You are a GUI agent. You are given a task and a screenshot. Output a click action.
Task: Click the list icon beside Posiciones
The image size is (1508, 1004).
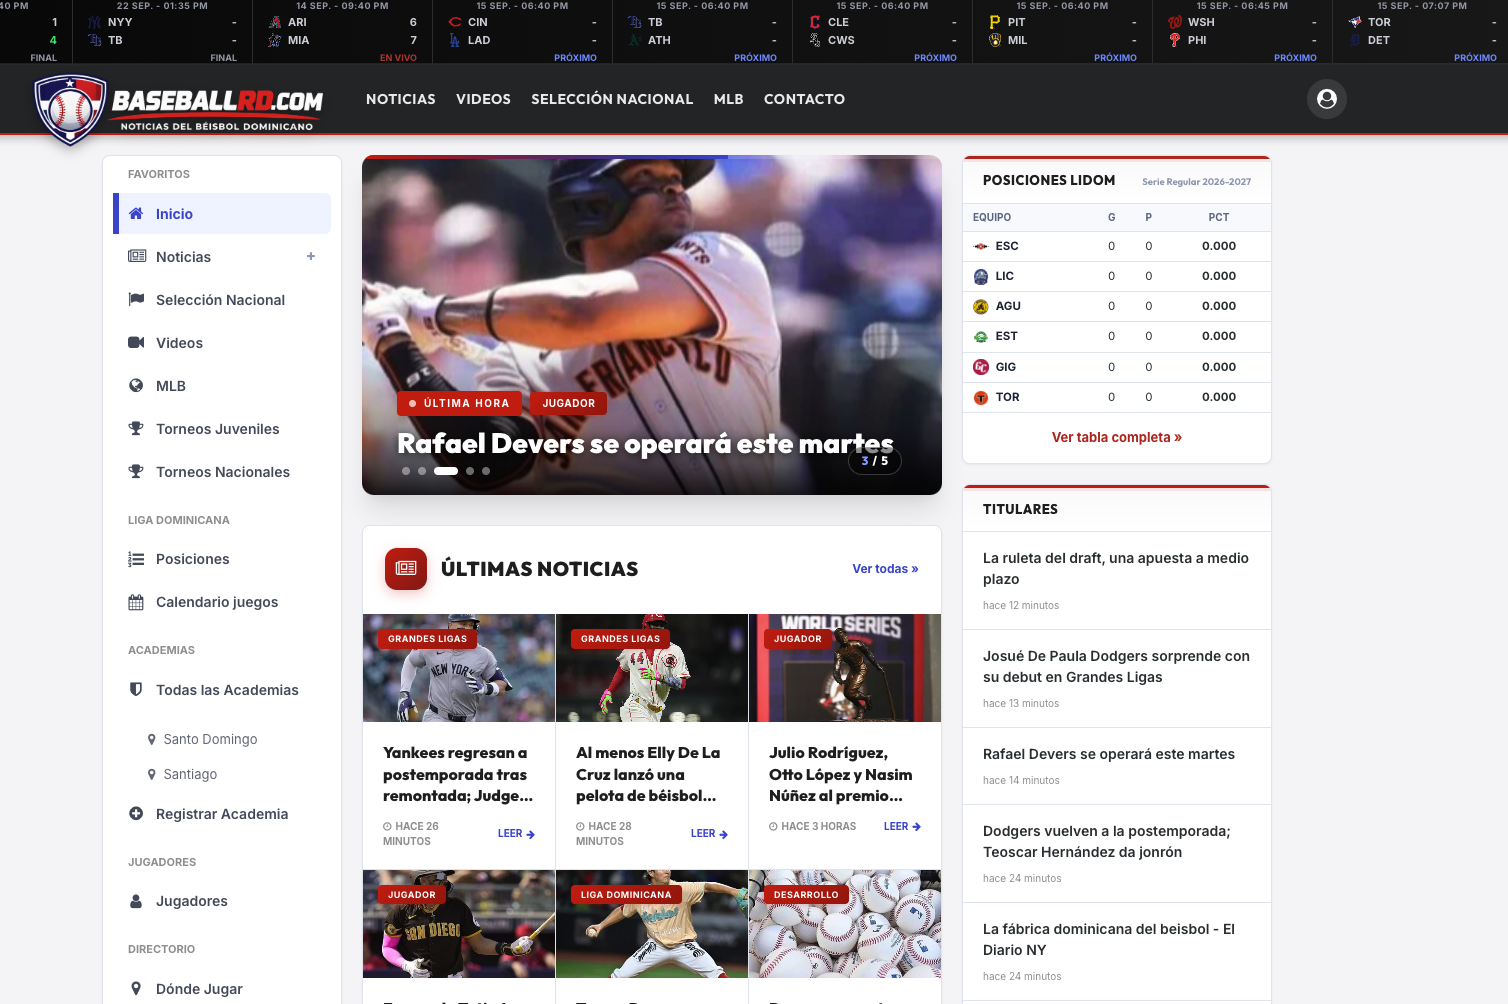click(136, 559)
